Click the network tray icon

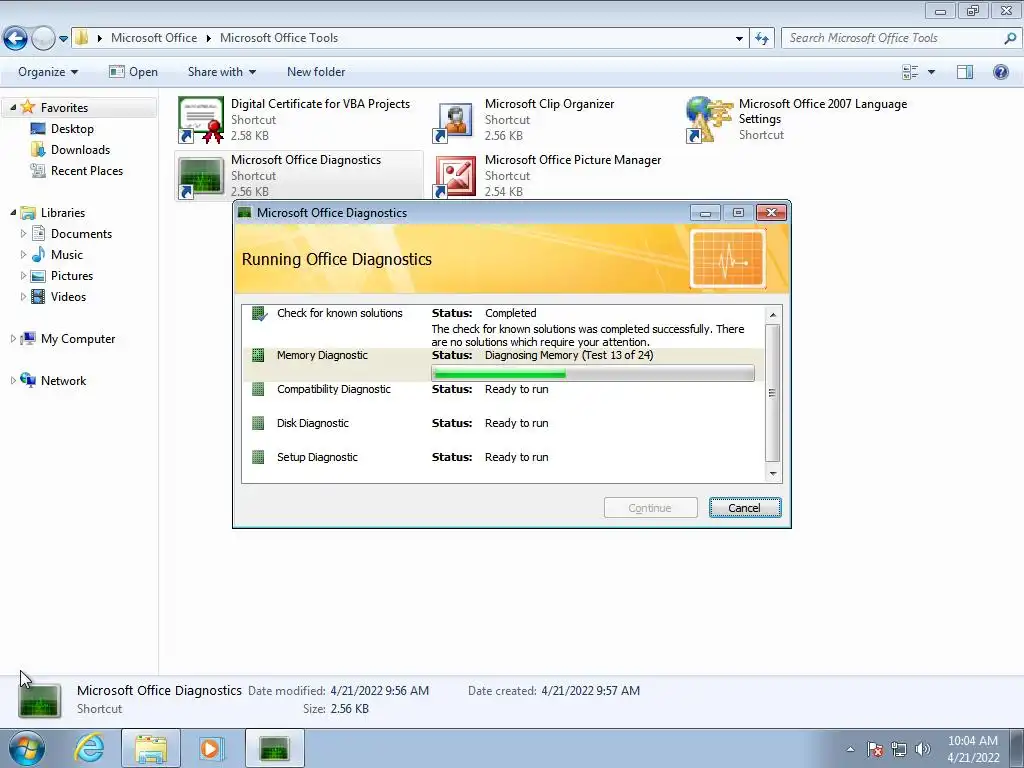point(899,749)
